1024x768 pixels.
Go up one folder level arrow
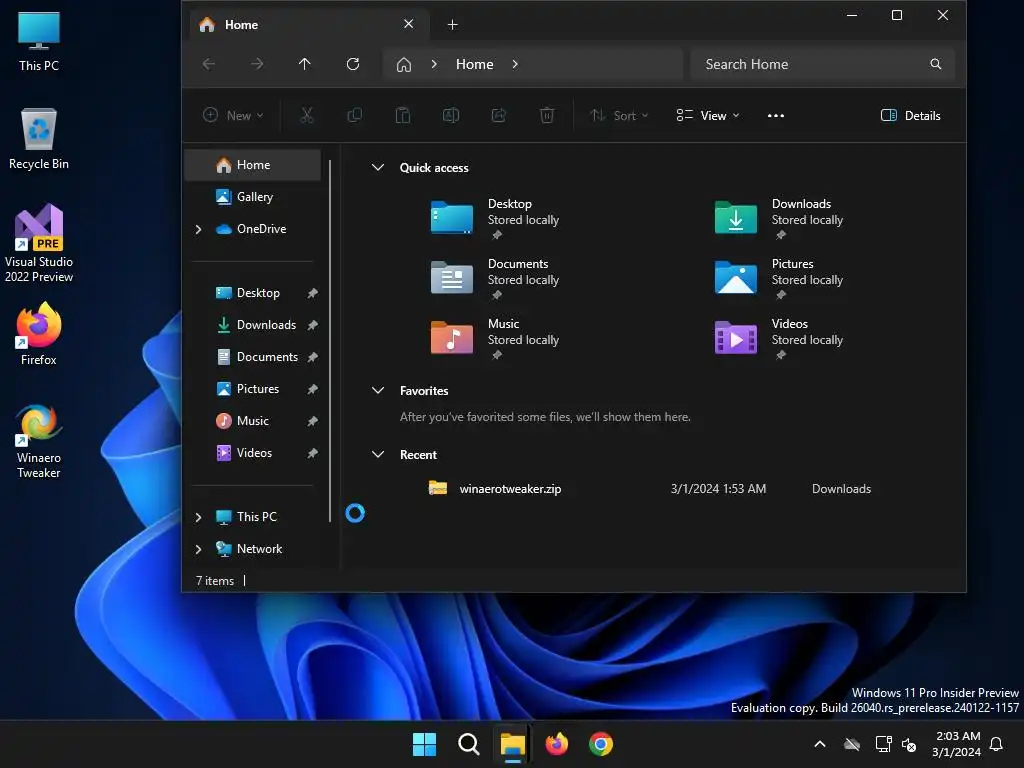tap(304, 64)
